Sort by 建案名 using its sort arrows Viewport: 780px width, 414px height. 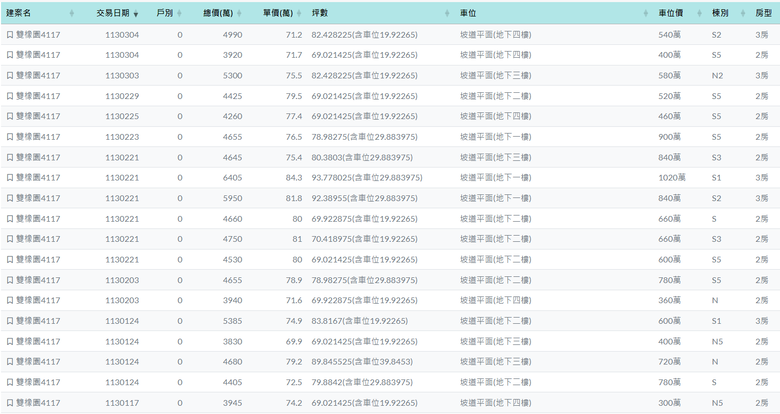point(71,13)
